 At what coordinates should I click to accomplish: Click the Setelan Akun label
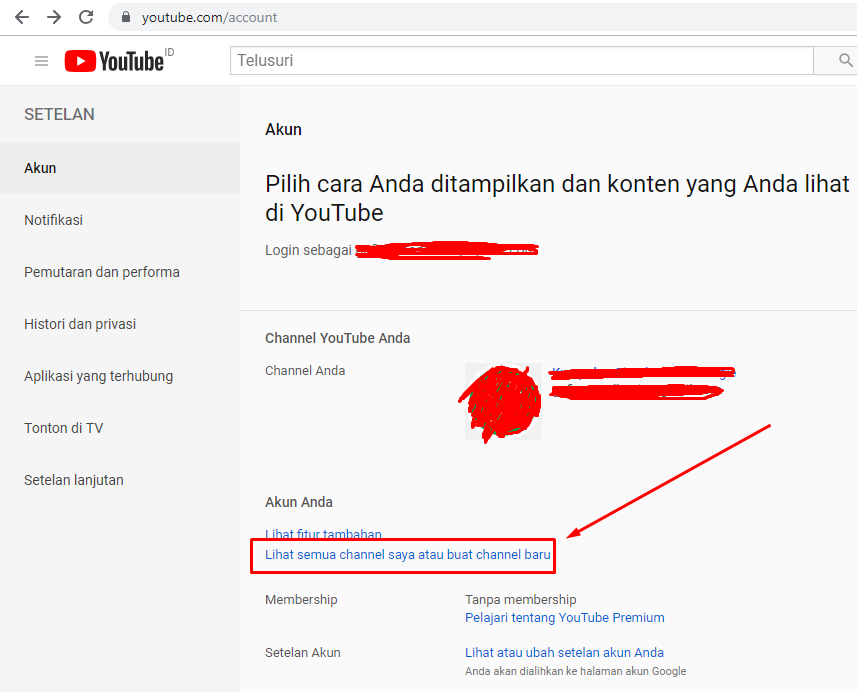point(302,653)
